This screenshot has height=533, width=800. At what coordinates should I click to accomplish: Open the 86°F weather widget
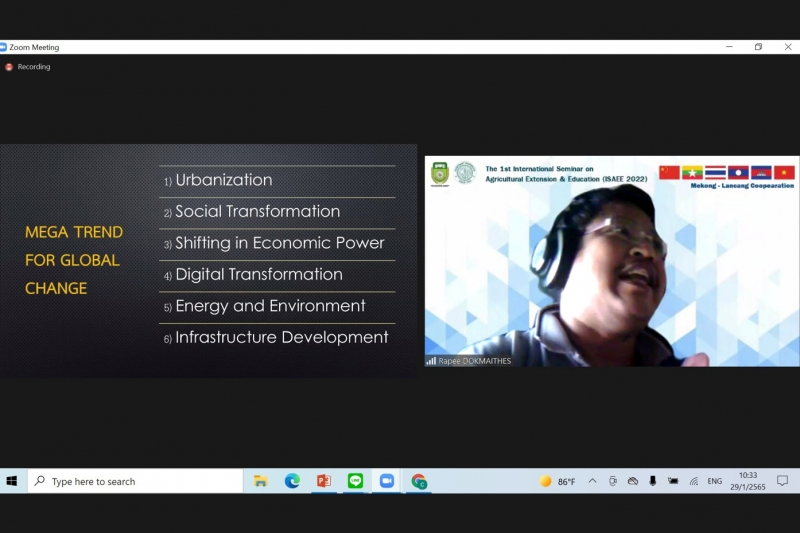coord(558,481)
